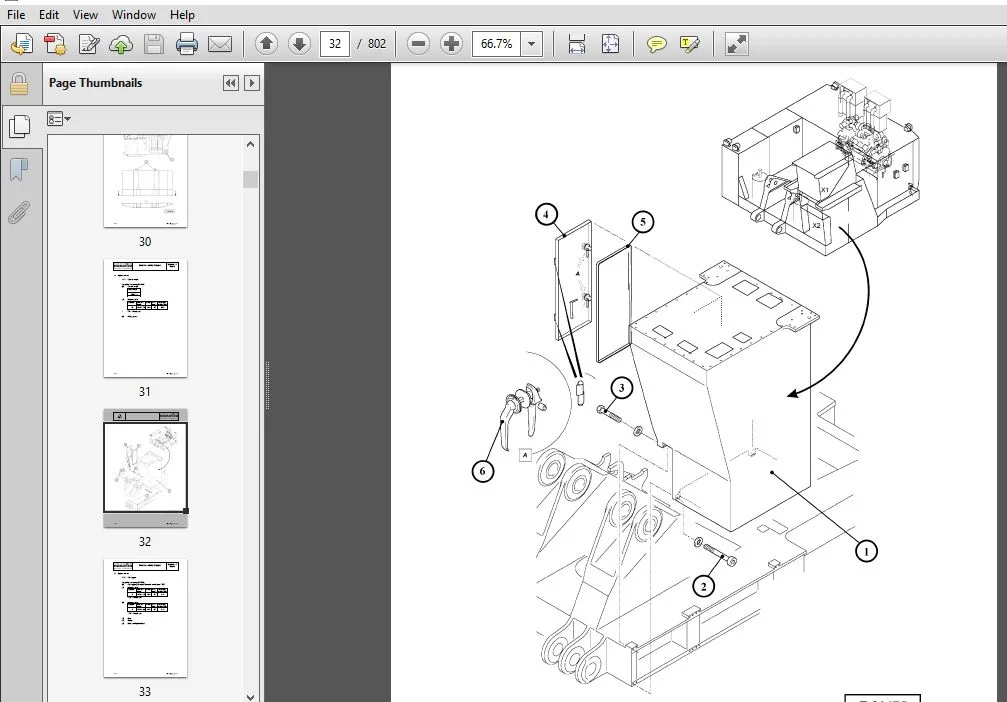Click the upload to cloud icon

121,44
